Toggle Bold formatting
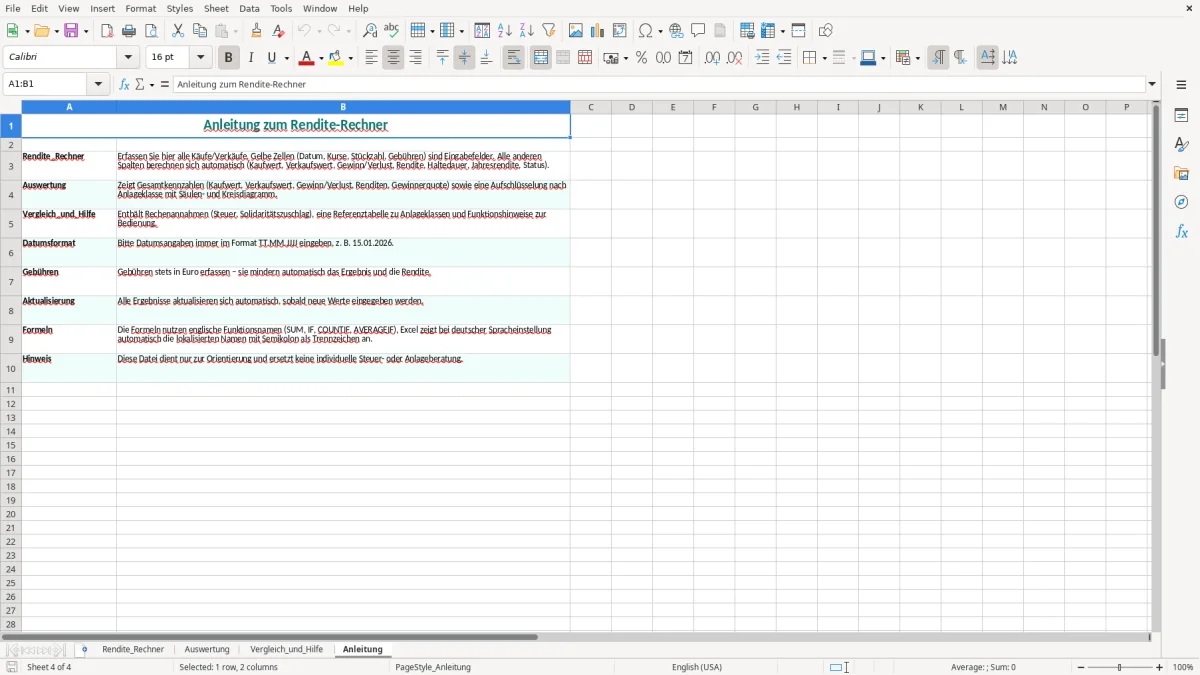1200x675 pixels. (x=228, y=58)
